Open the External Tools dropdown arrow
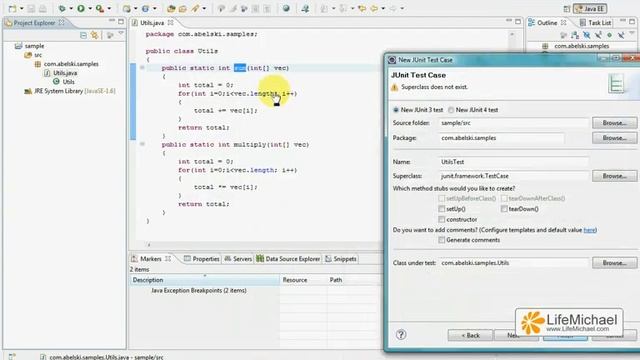 (109, 9)
